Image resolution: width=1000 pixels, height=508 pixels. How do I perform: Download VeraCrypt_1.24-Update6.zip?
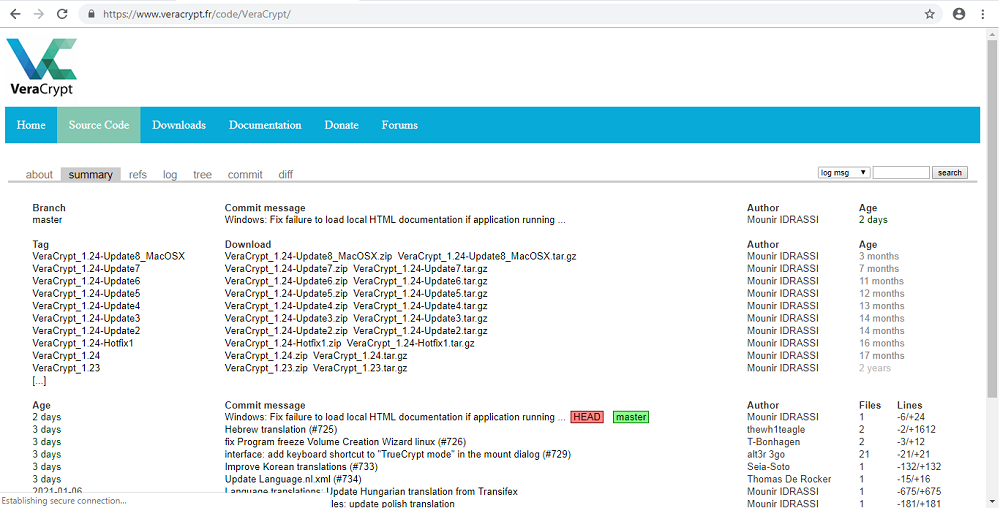286,281
